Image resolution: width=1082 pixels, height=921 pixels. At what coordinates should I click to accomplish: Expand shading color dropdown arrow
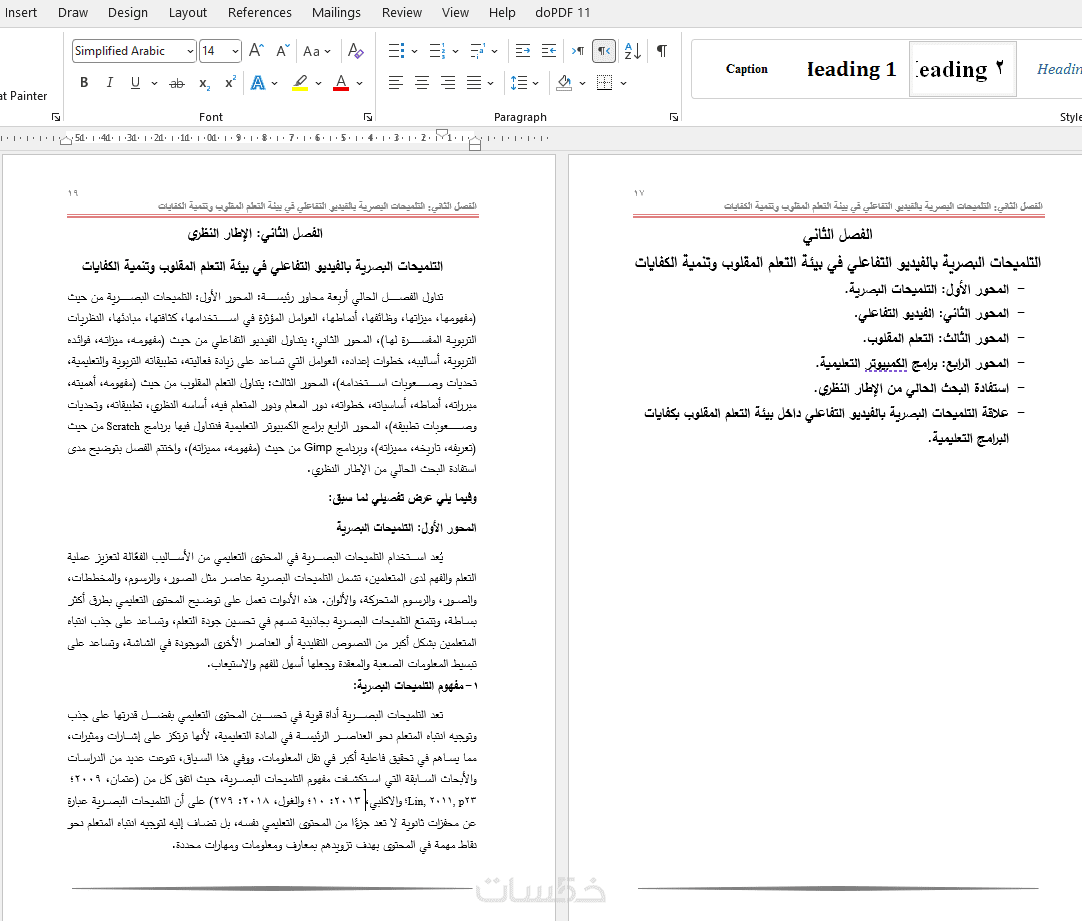click(x=582, y=83)
